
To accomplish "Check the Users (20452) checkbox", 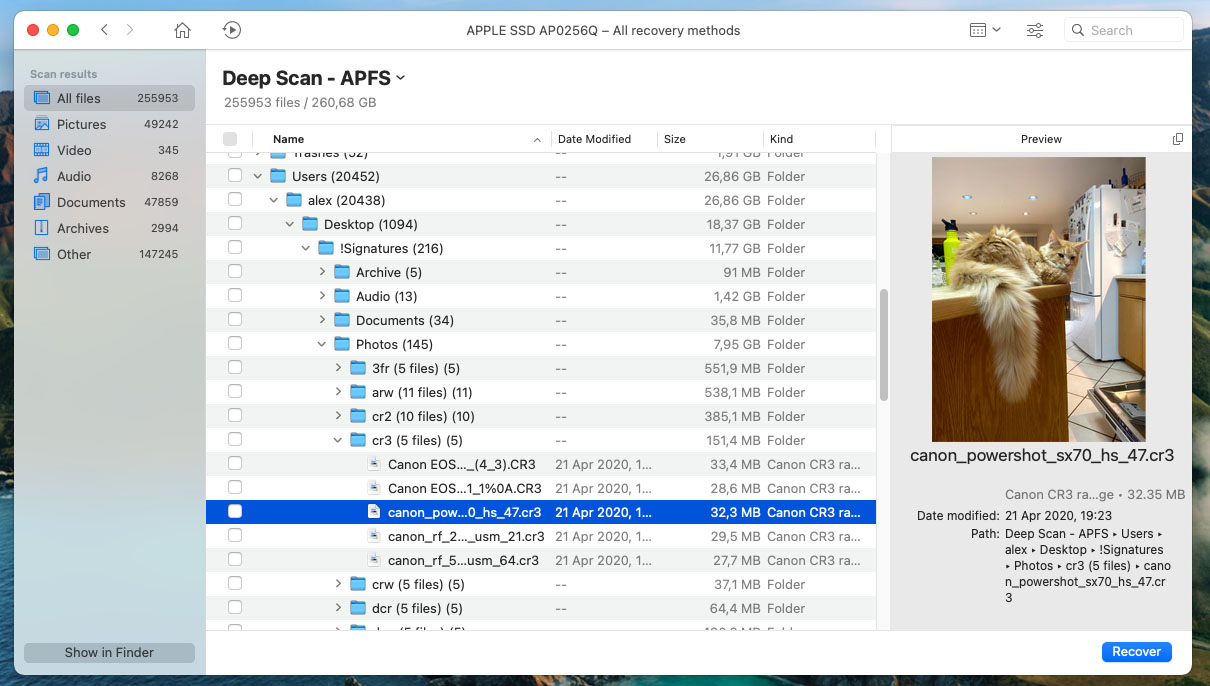I will click(234, 176).
